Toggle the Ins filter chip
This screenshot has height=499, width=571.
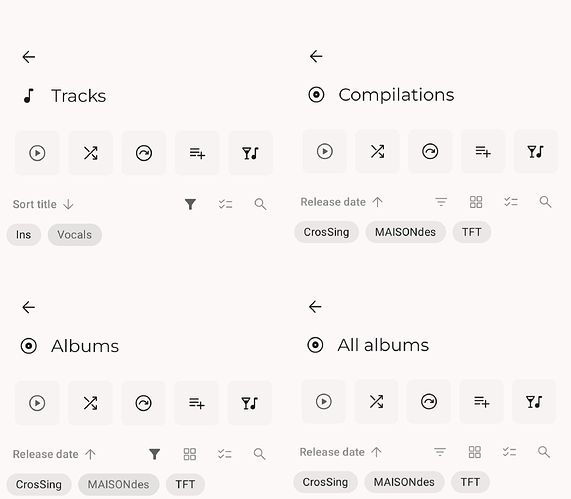(24, 235)
